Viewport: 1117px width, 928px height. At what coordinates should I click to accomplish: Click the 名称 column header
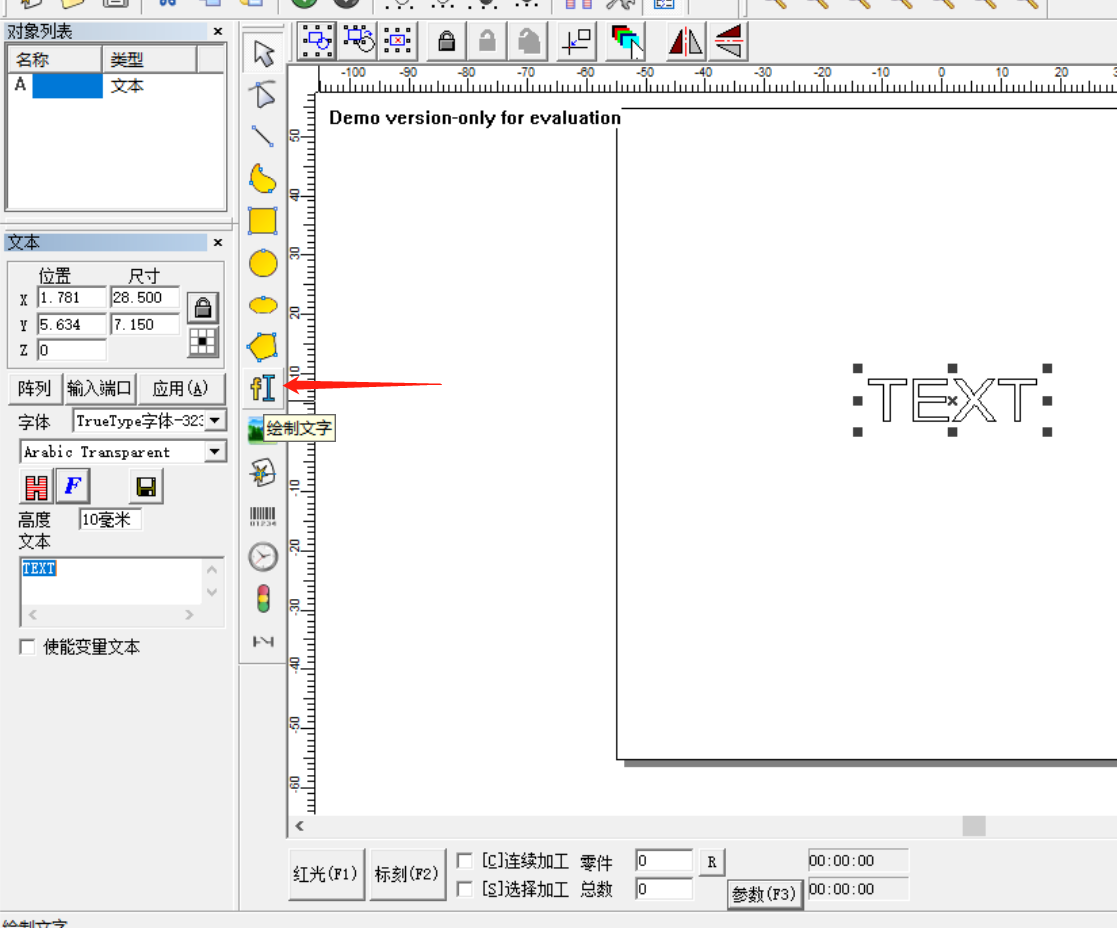(55, 59)
